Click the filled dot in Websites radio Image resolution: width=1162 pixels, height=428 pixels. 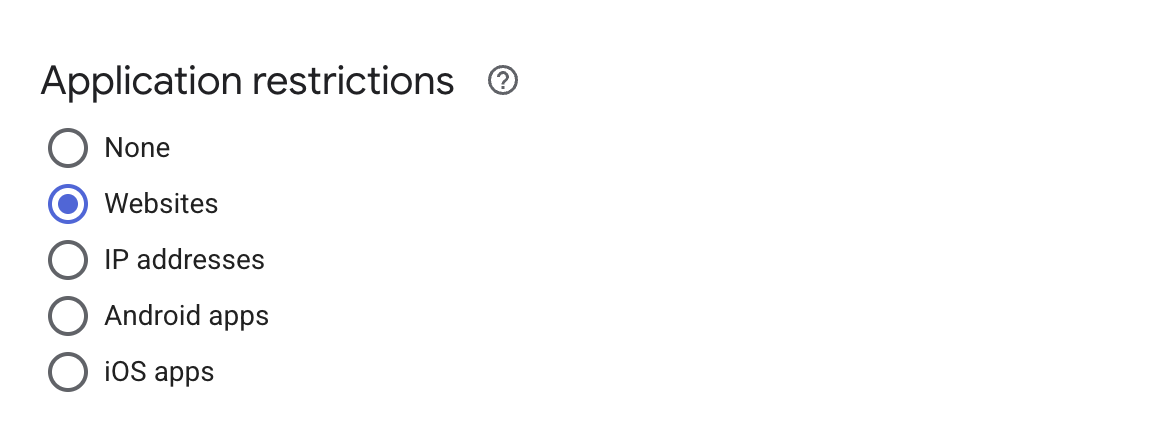click(67, 205)
